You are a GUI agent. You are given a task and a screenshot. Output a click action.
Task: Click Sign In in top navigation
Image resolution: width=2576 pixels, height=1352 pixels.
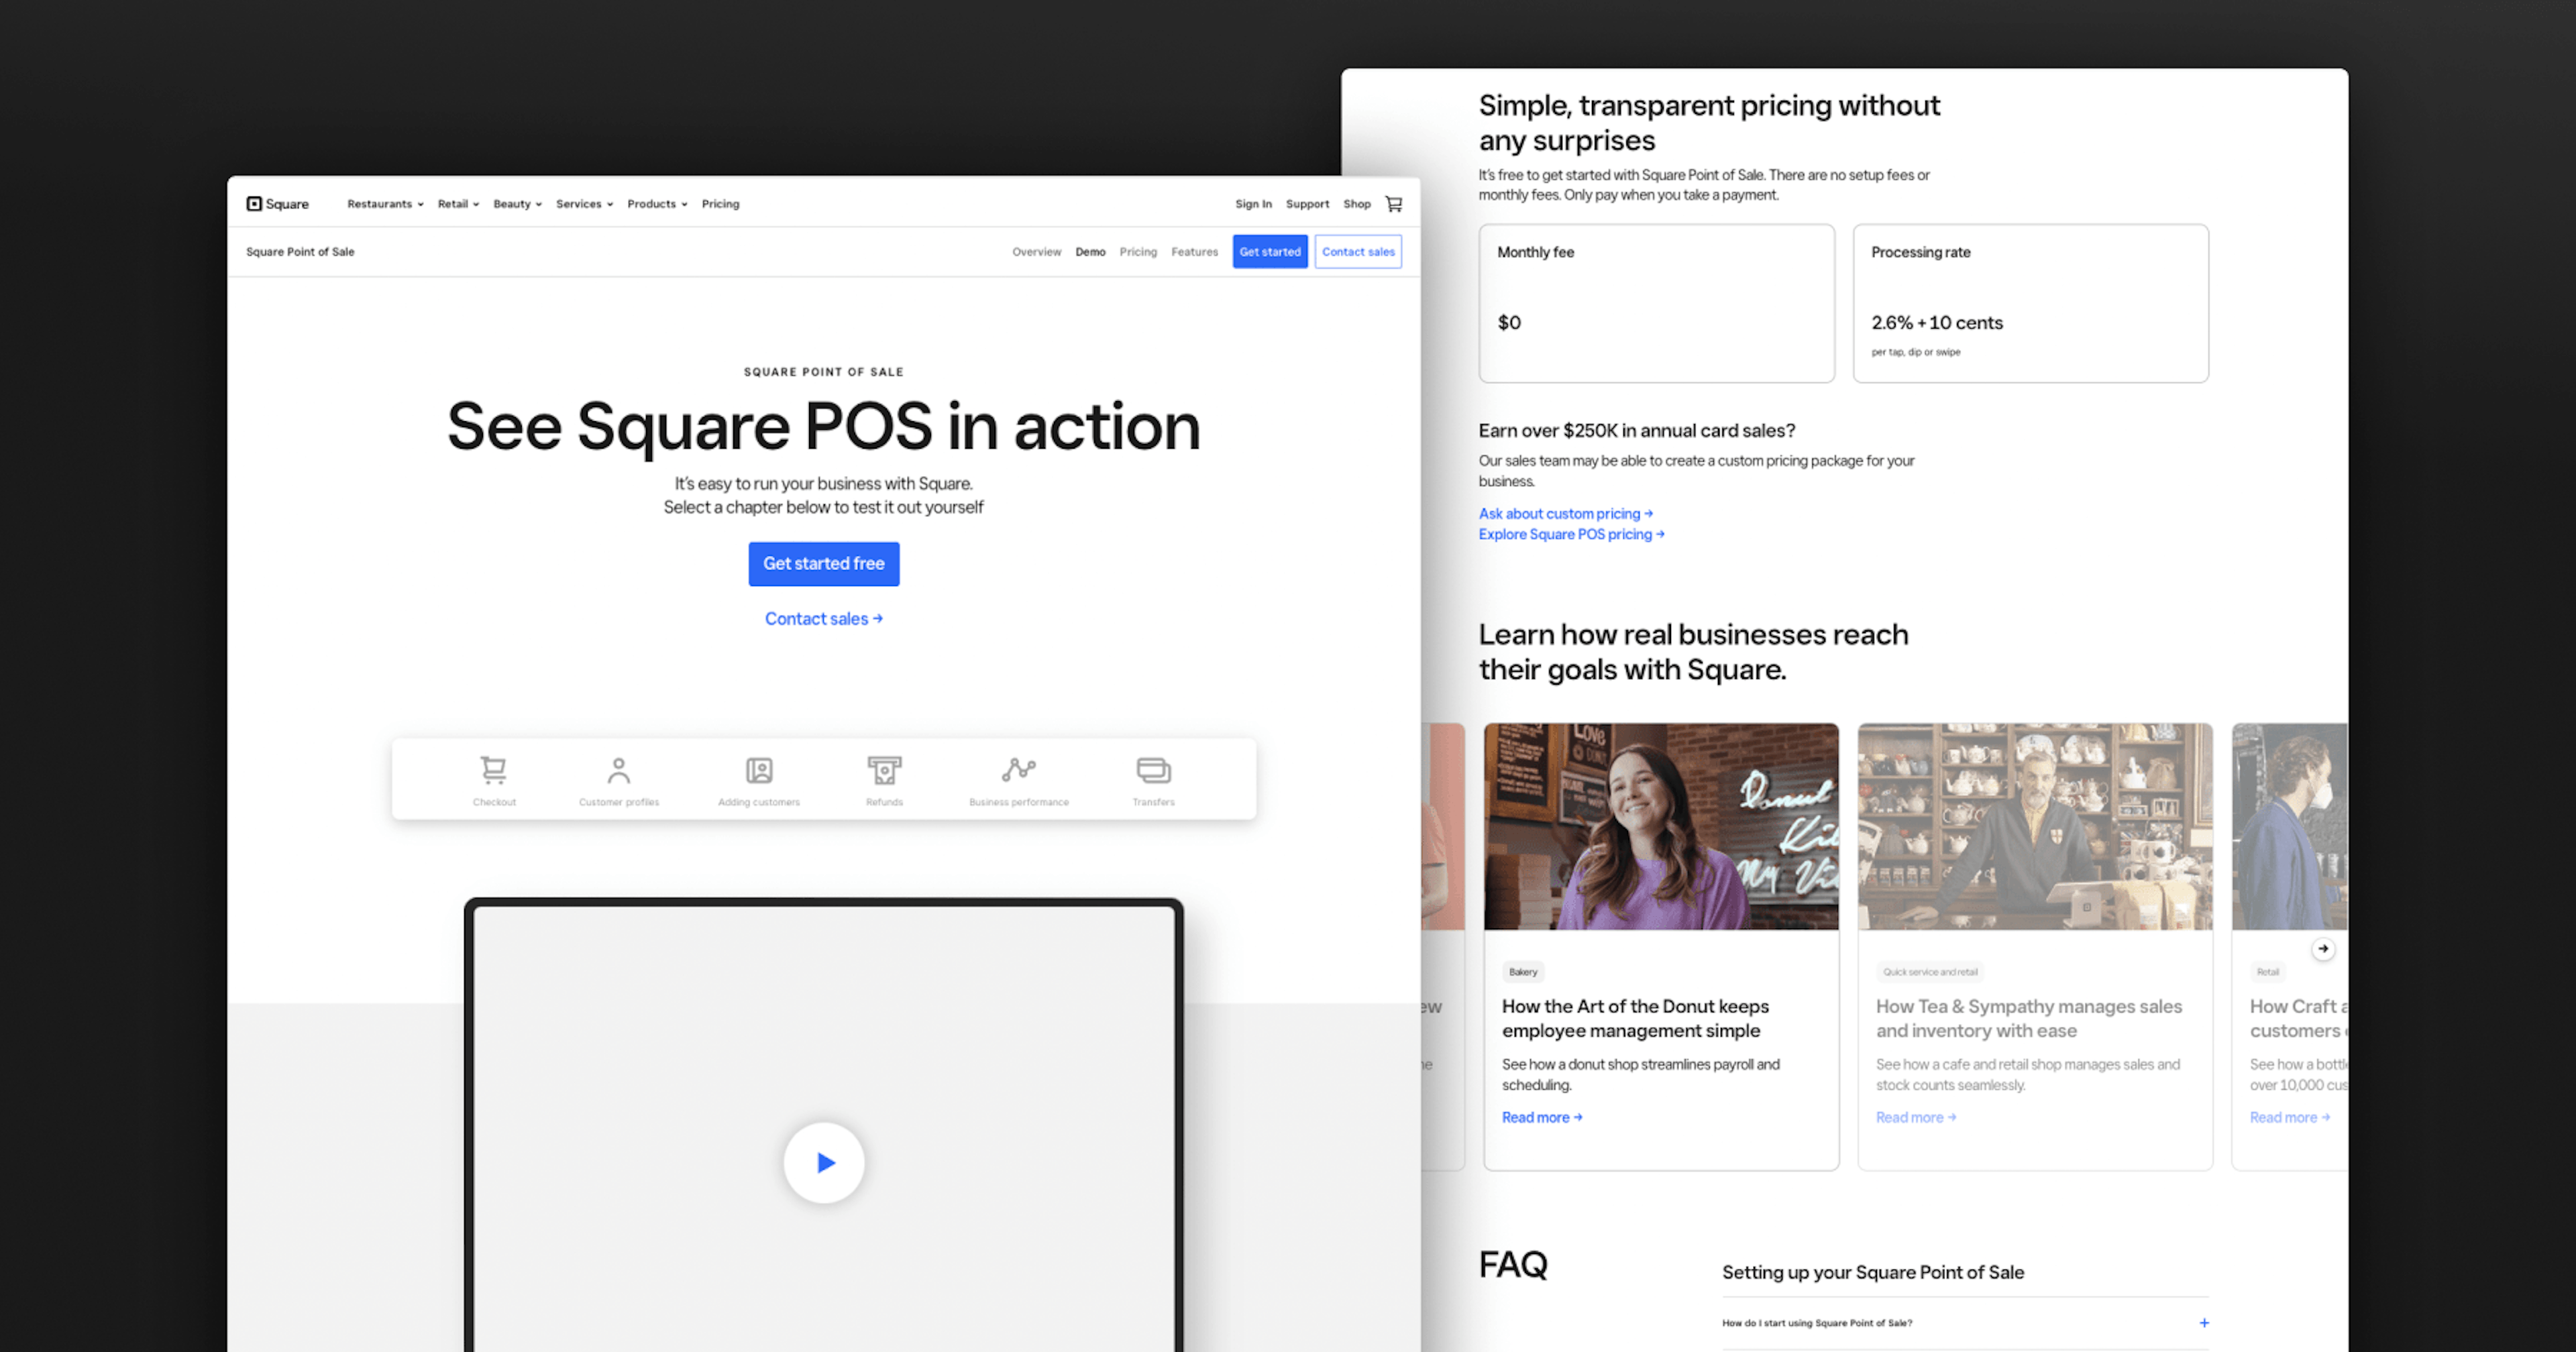click(x=1254, y=203)
